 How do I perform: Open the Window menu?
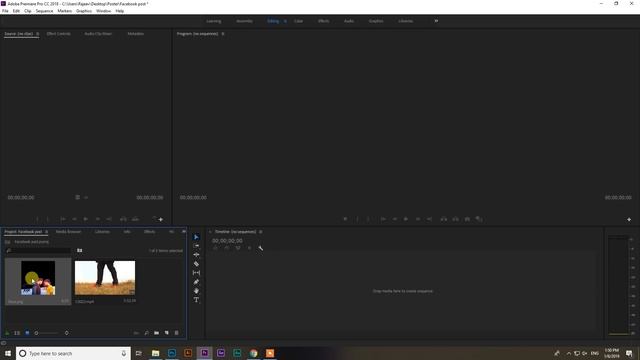pos(104,11)
